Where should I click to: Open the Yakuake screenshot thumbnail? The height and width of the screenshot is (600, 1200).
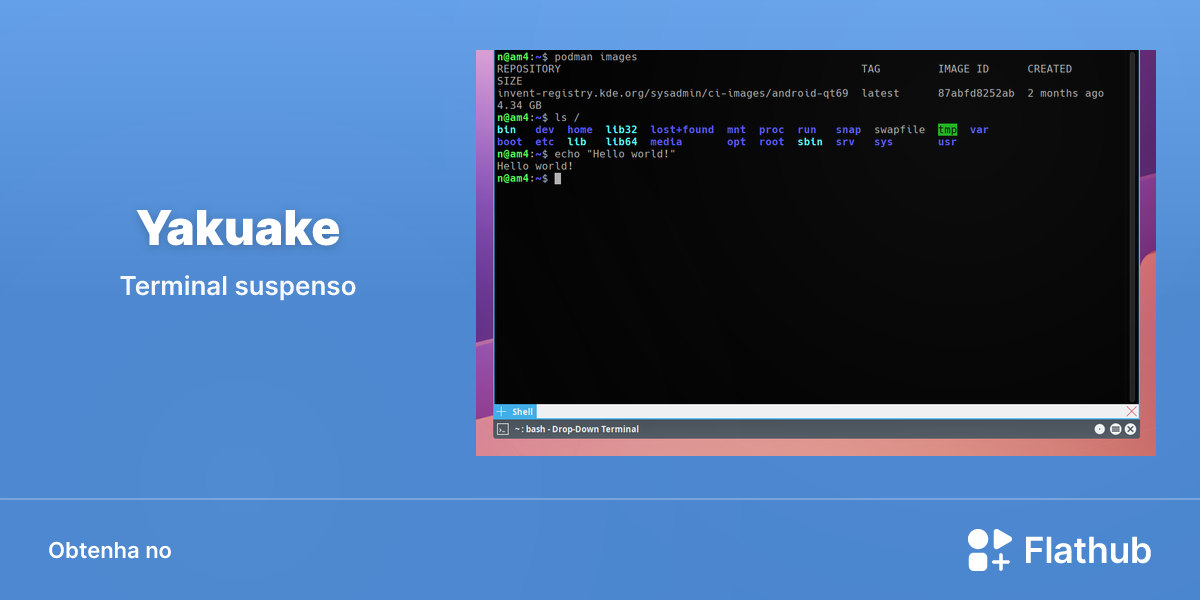(x=816, y=253)
